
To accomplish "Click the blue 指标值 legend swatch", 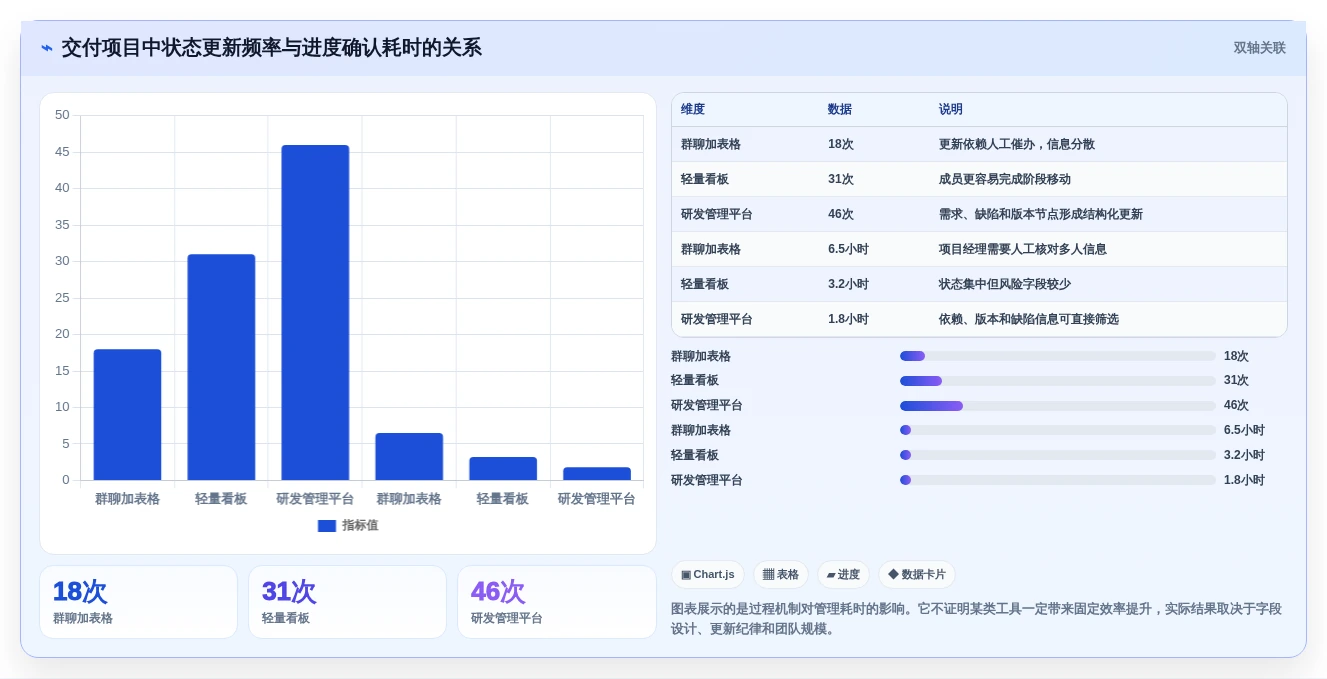I will [x=327, y=525].
